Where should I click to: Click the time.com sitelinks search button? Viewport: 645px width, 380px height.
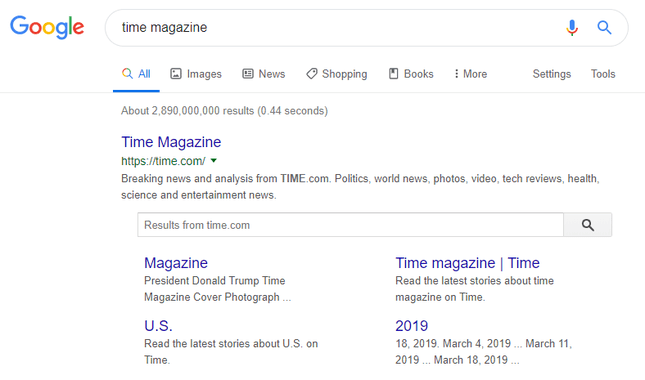(x=587, y=225)
